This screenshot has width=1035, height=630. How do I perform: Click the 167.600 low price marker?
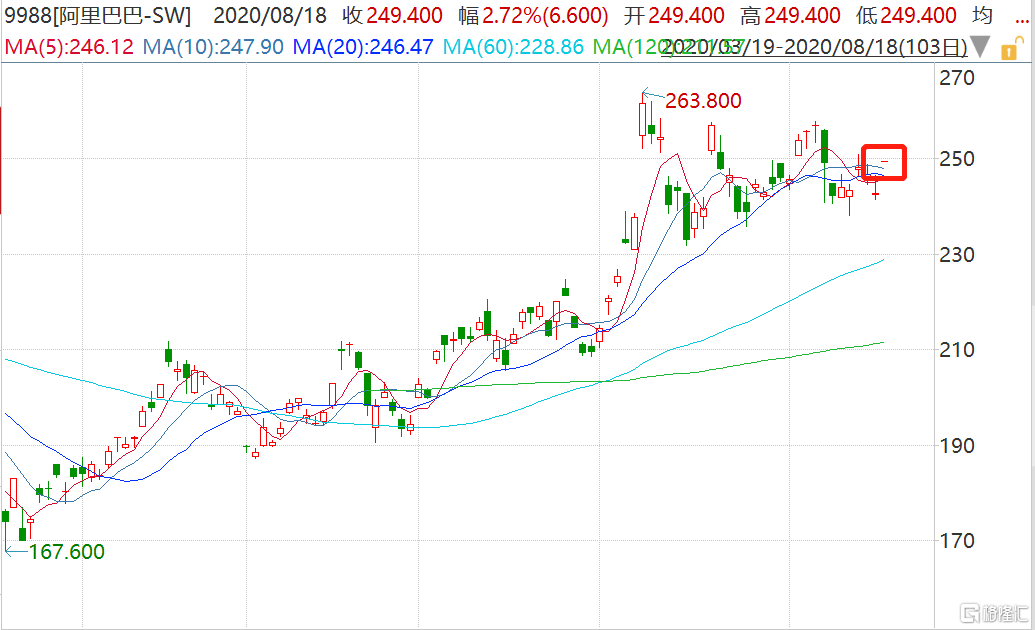pyautogui.click(x=66, y=552)
